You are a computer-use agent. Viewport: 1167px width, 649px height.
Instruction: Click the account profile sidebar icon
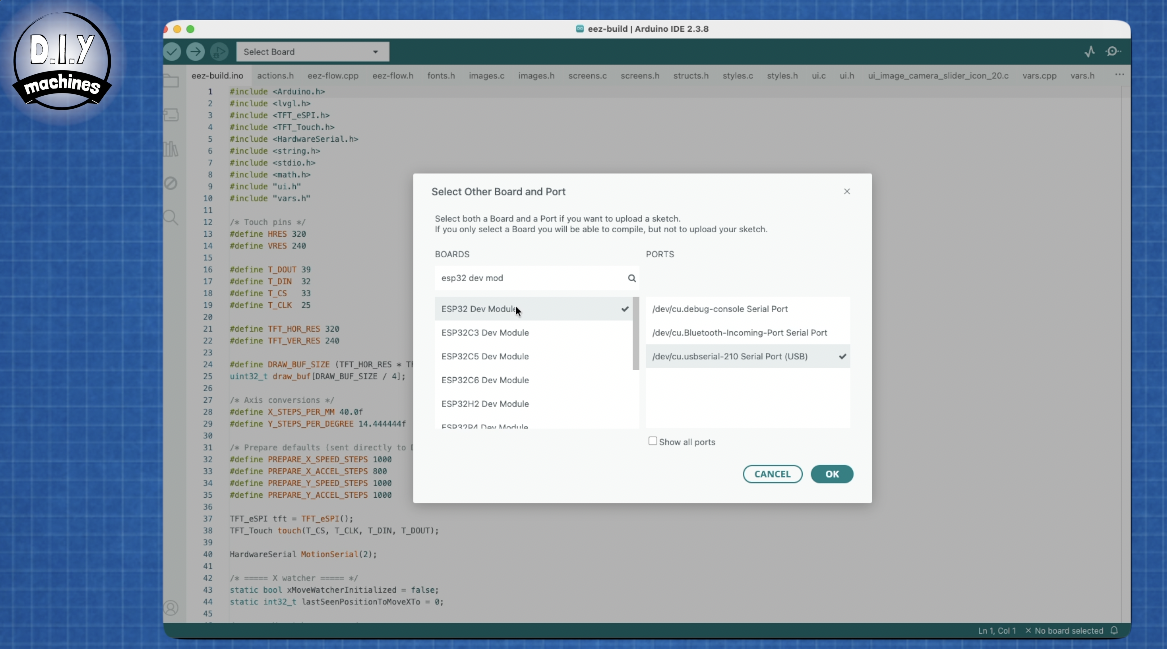171,608
